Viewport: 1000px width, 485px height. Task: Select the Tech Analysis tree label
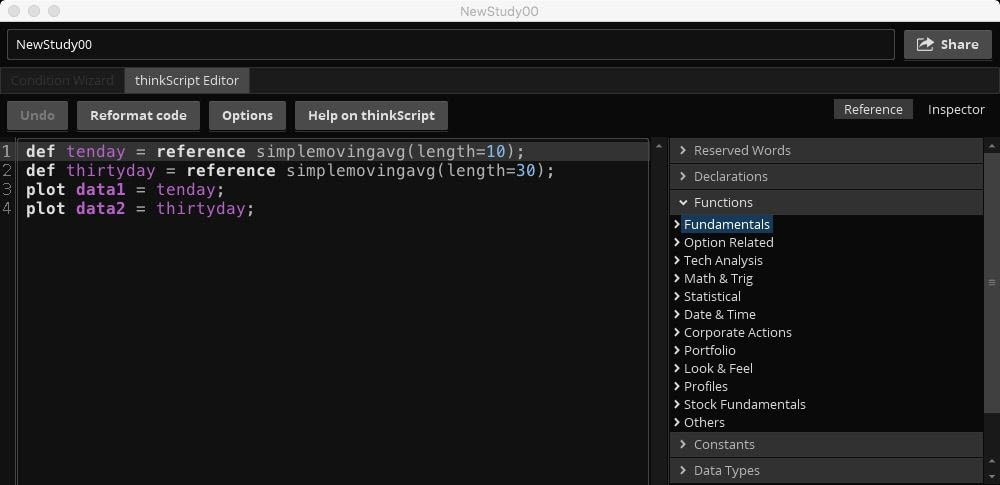(x=723, y=260)
